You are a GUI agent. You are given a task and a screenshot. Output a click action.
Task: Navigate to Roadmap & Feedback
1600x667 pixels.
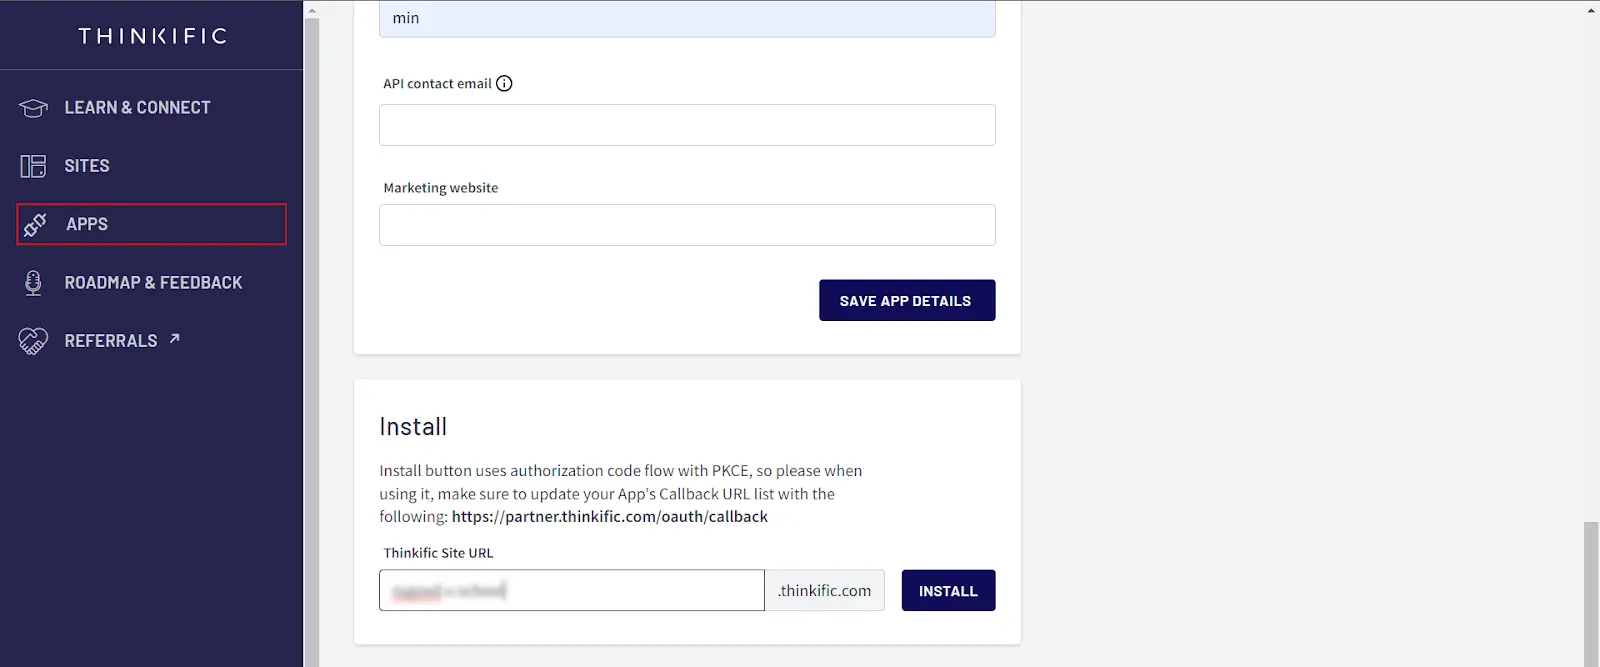coord(152,282)
